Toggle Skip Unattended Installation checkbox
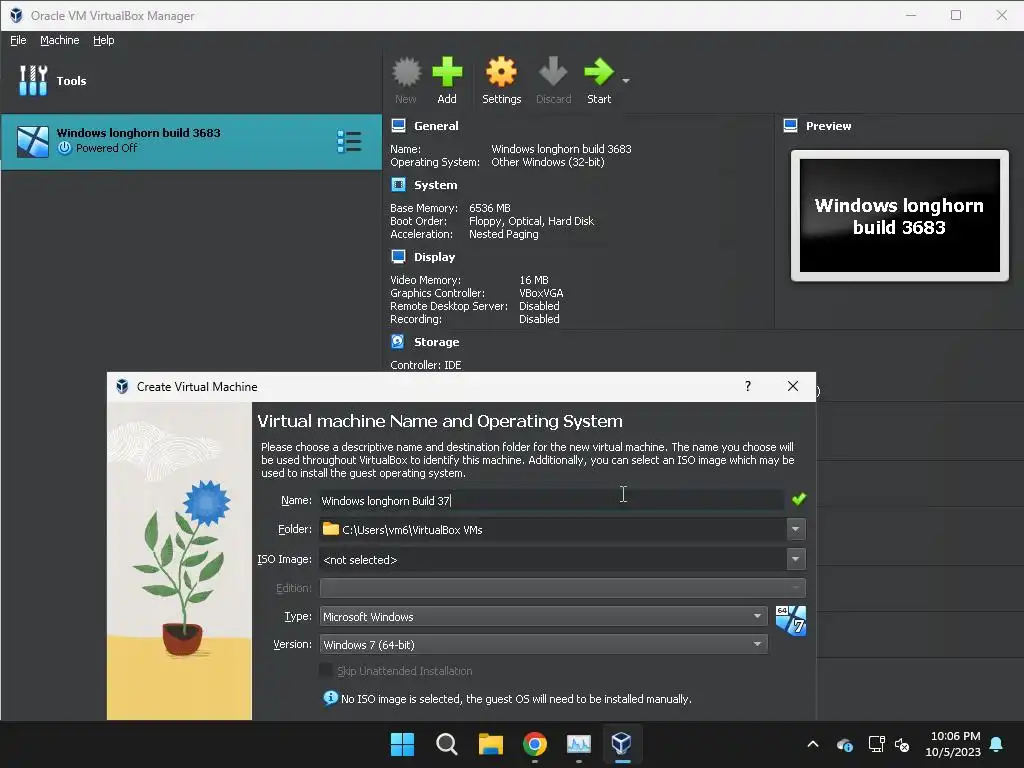Screen dimensions: 1024x768 [325, 670]
